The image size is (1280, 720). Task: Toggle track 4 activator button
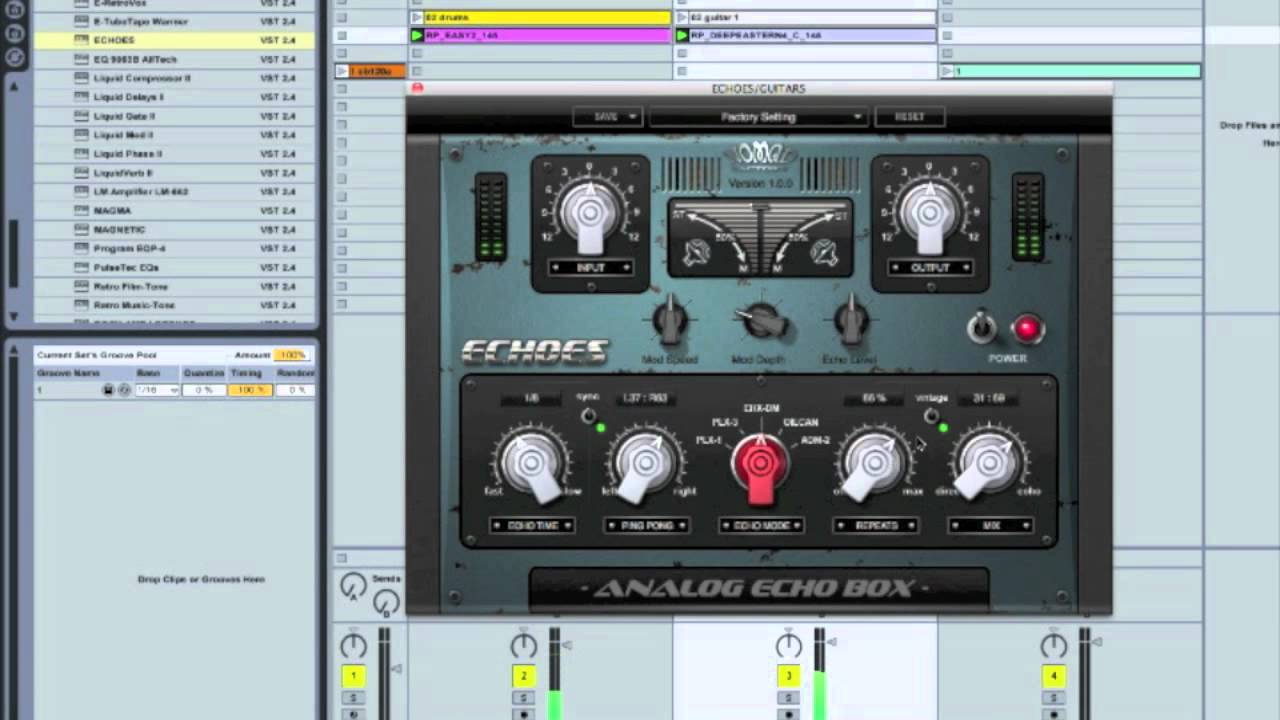(x=1053, y=677)
